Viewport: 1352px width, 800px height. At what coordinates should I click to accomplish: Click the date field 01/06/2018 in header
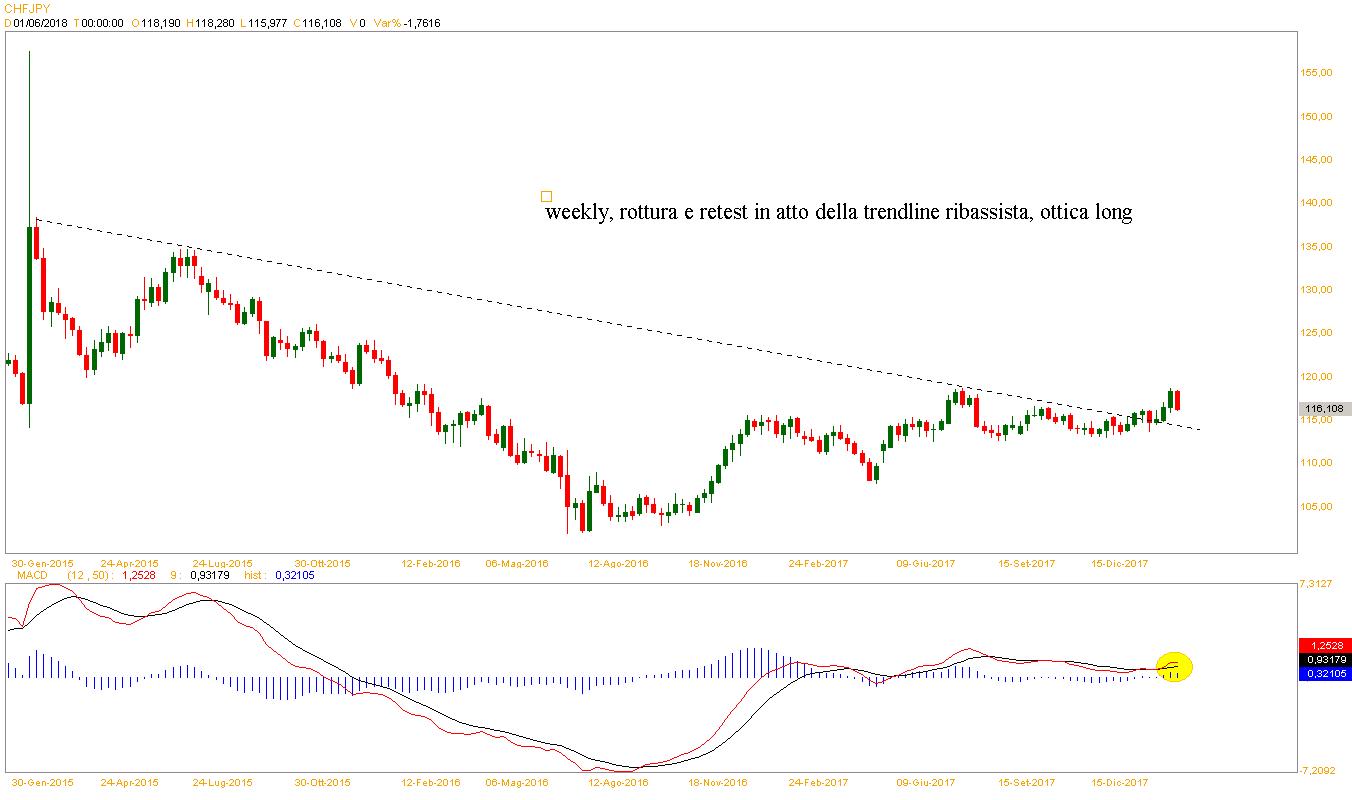(x=40, y=24)
